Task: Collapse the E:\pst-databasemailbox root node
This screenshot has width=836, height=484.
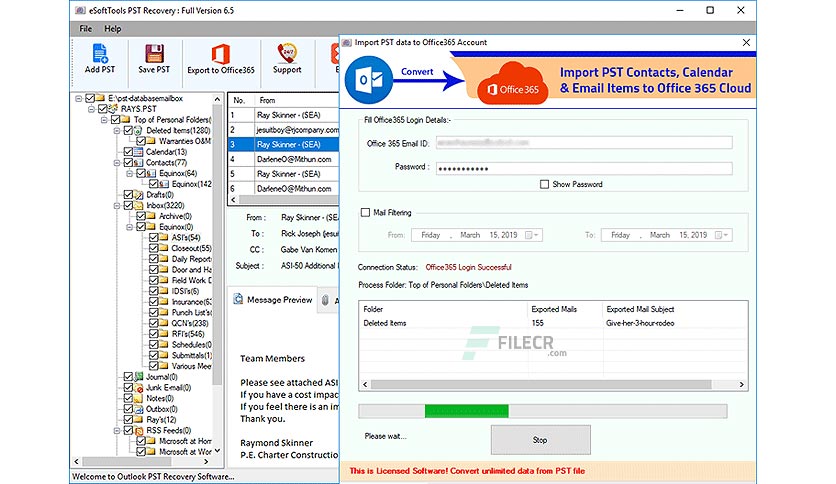Action: click(x=78, y=98)
